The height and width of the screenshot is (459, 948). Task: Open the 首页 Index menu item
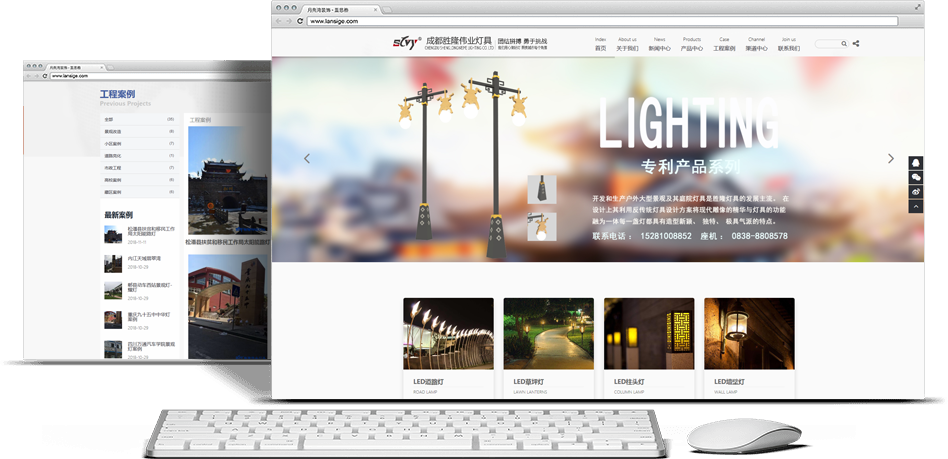click(600, 44)
